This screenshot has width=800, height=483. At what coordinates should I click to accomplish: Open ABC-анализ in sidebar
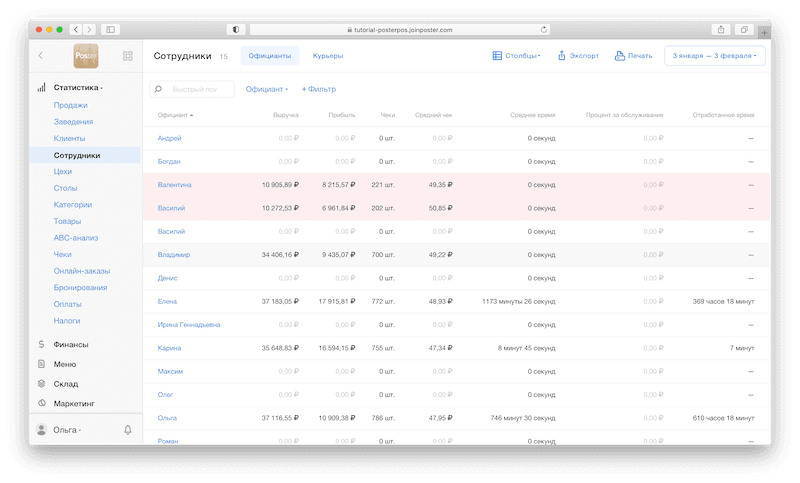(x=76, y=238)
